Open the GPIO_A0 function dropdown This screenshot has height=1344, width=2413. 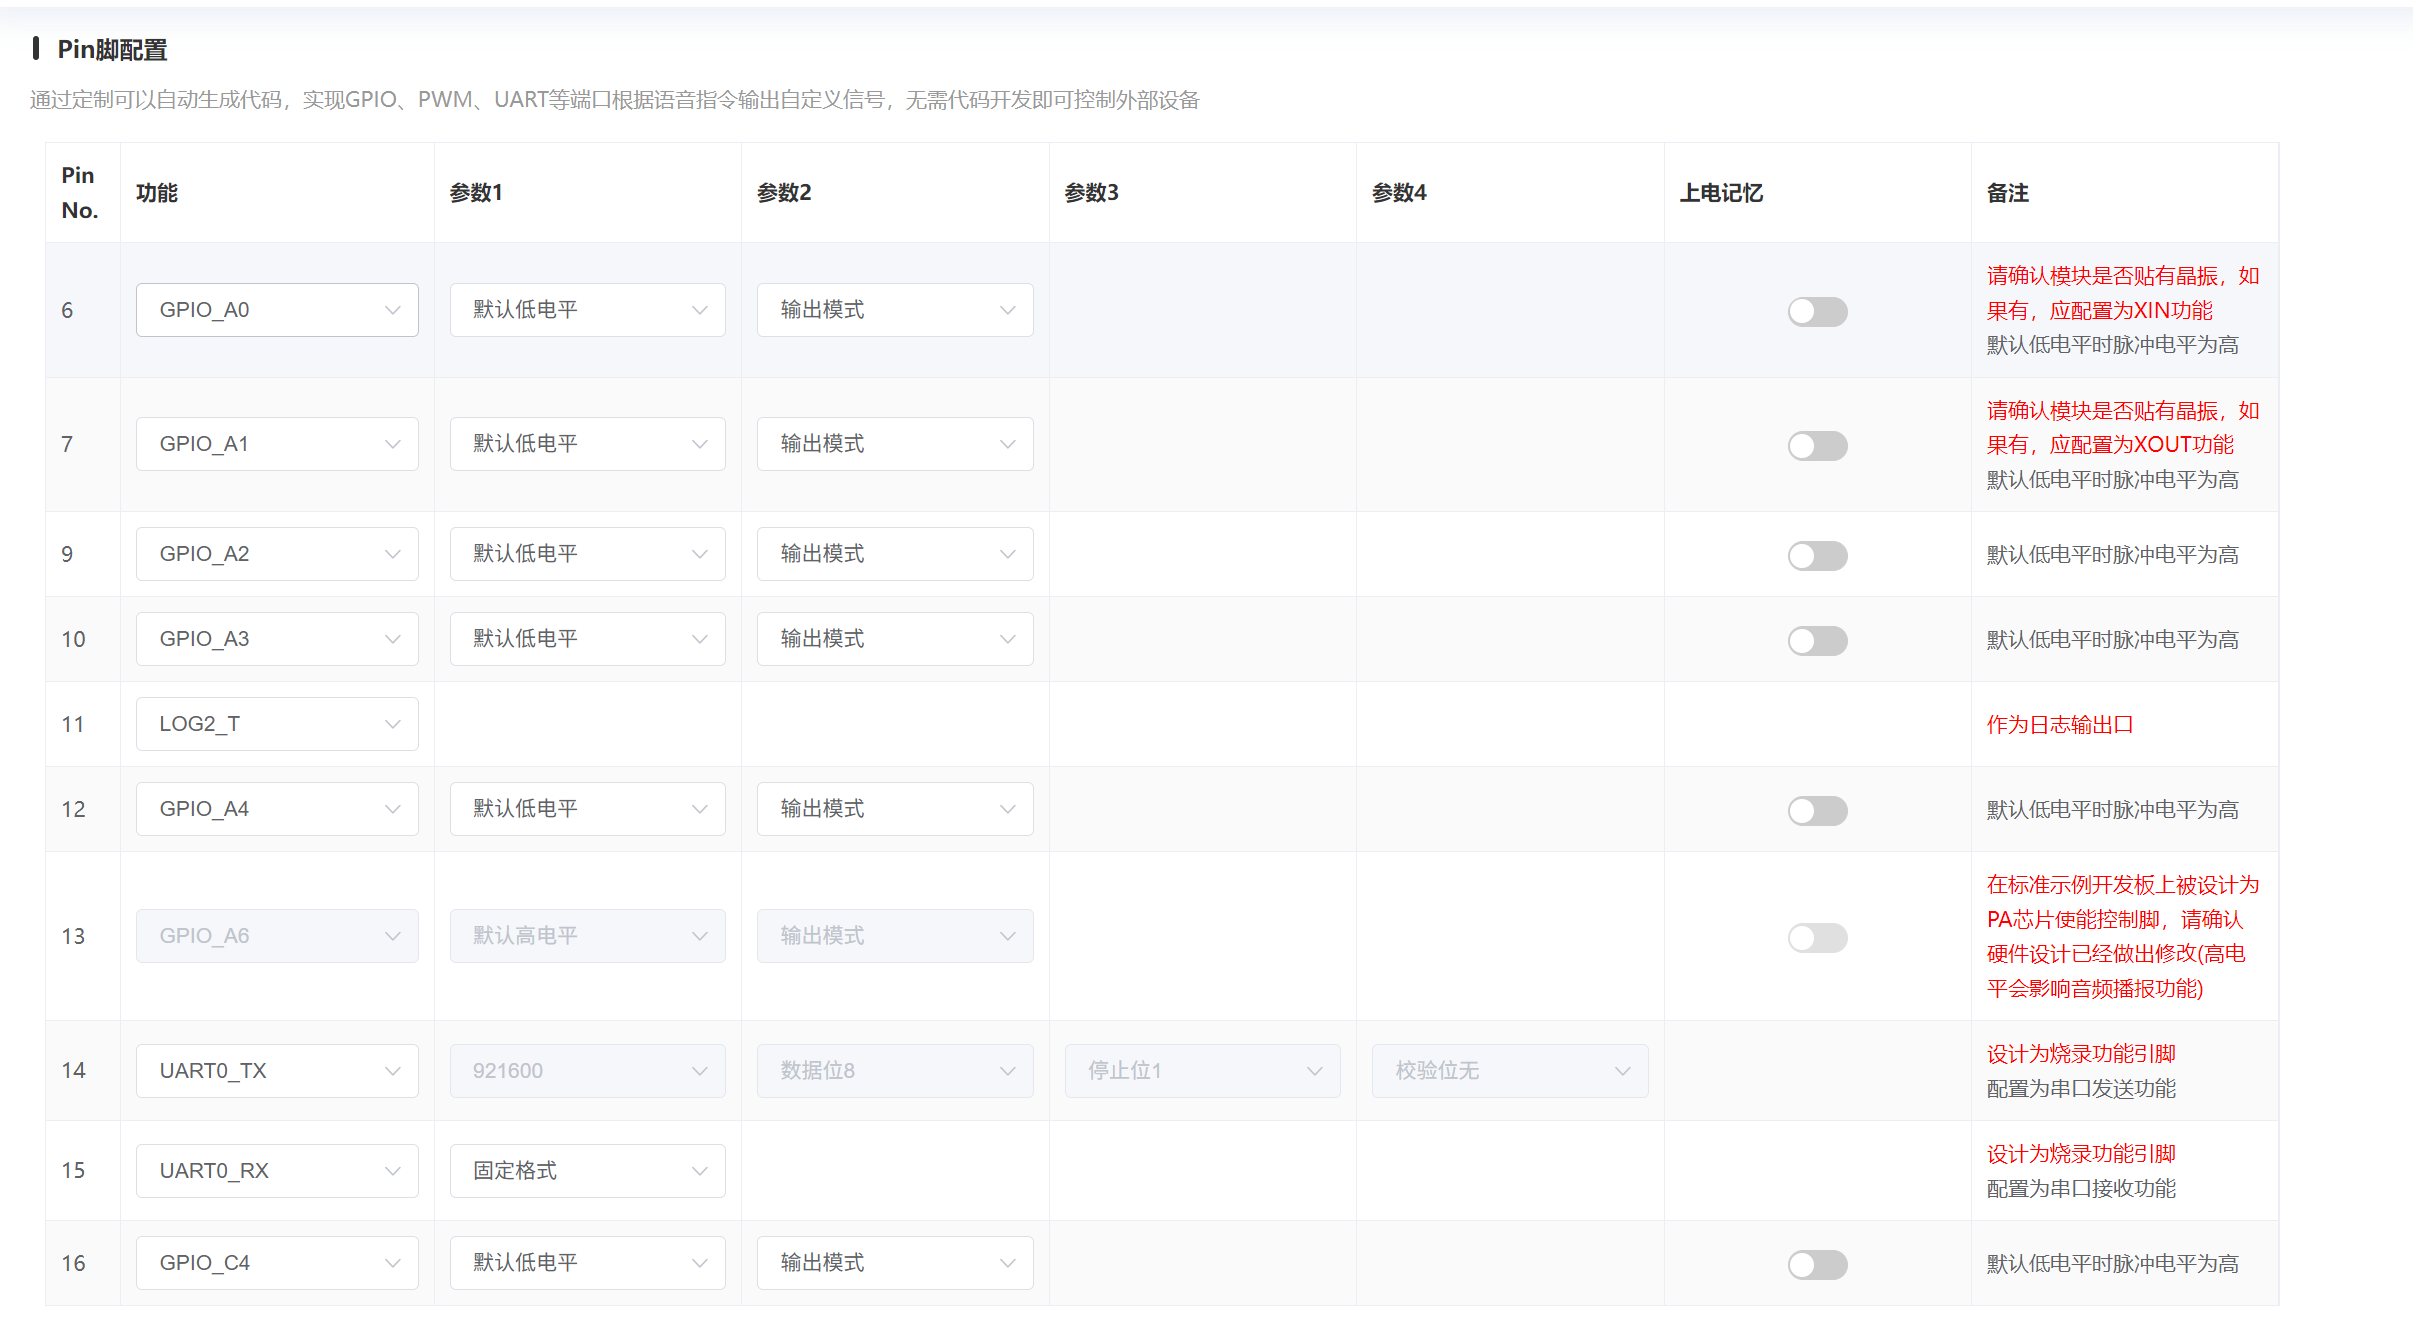277,310
